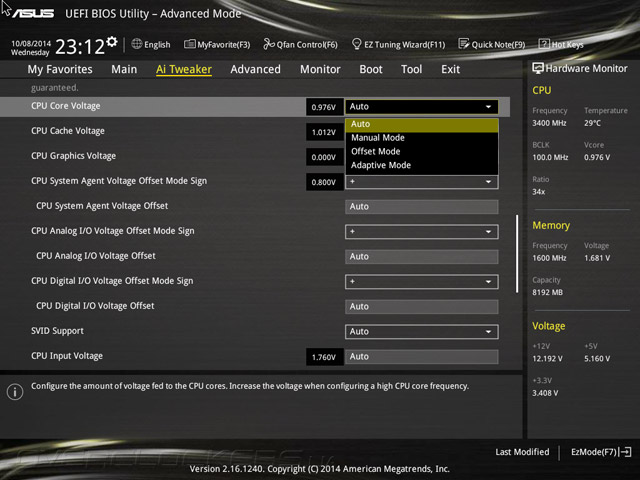Click EzMode exit arrow icon
The image size is (640, 480).
(625, 452)
